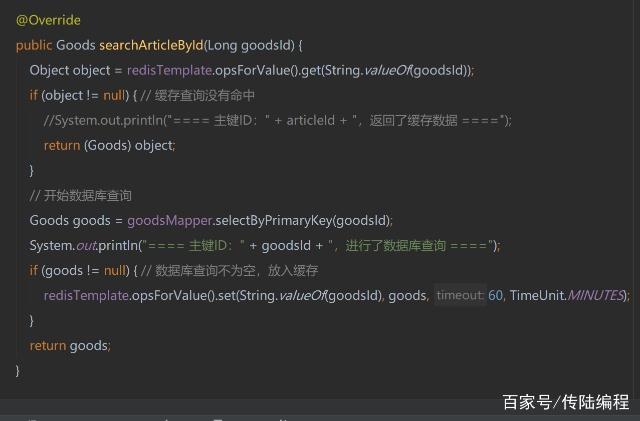The height and width of the screenshot is (421, 640).
Task: Click the 开始数据库查询 comment line
Action: click(x=80, y=196)
